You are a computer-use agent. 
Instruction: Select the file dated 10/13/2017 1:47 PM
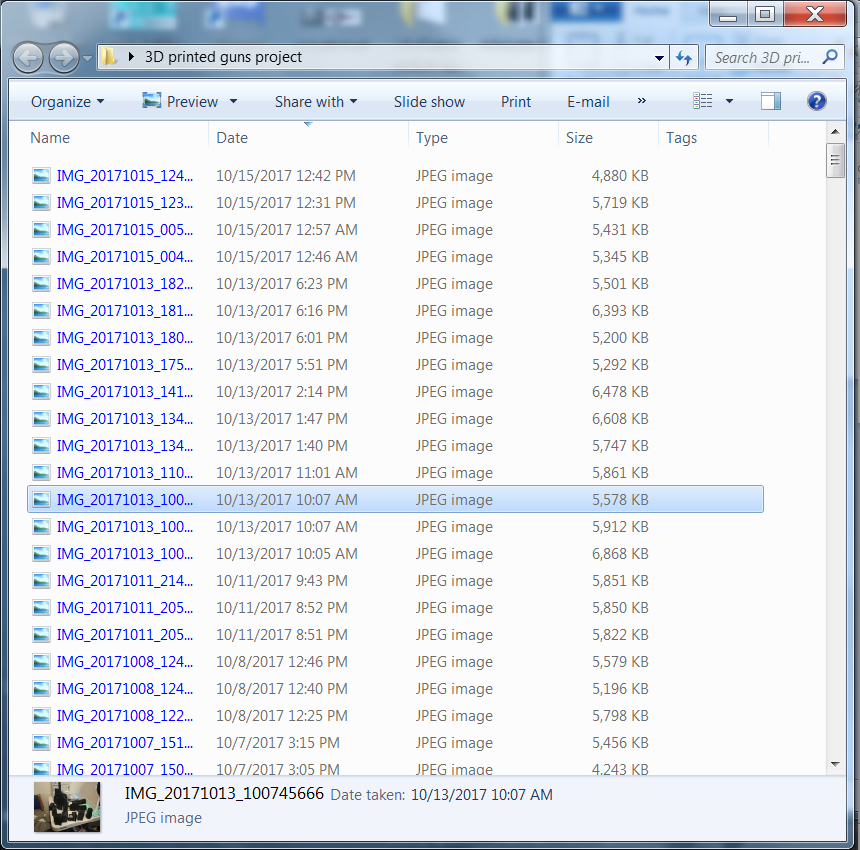(x=395, y=418)
